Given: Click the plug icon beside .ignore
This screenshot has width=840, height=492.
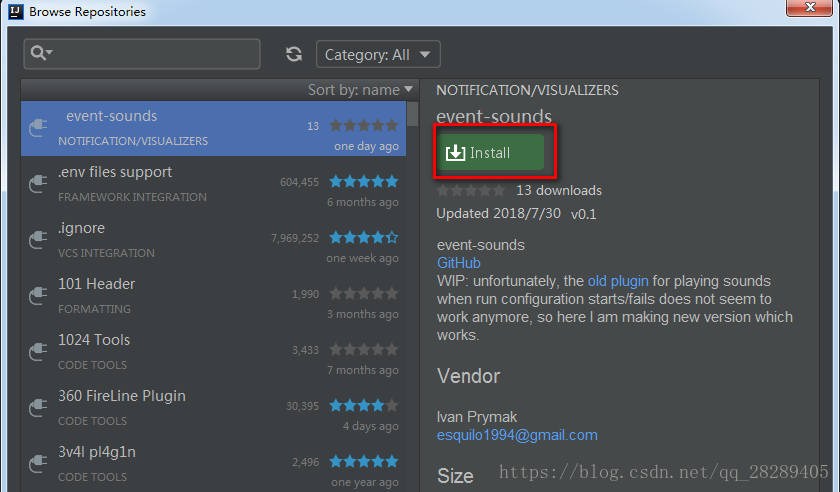Looking at the screenshot, I should (38, 240).
